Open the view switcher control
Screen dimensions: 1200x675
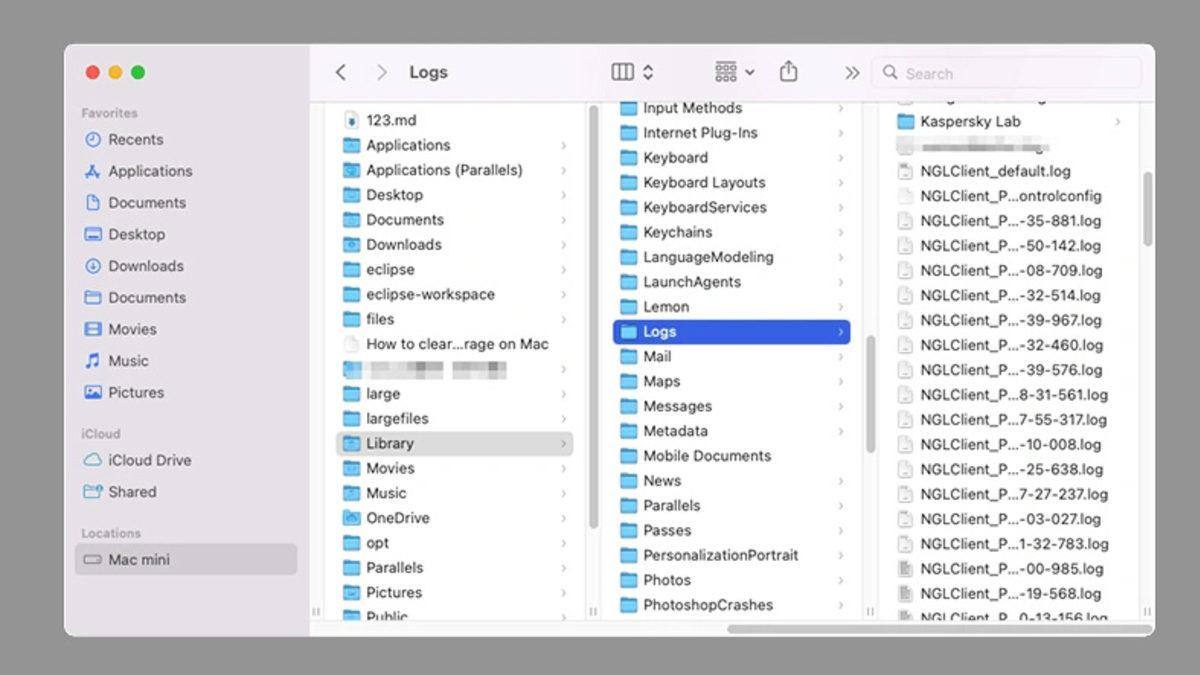[x=629, y=71]
